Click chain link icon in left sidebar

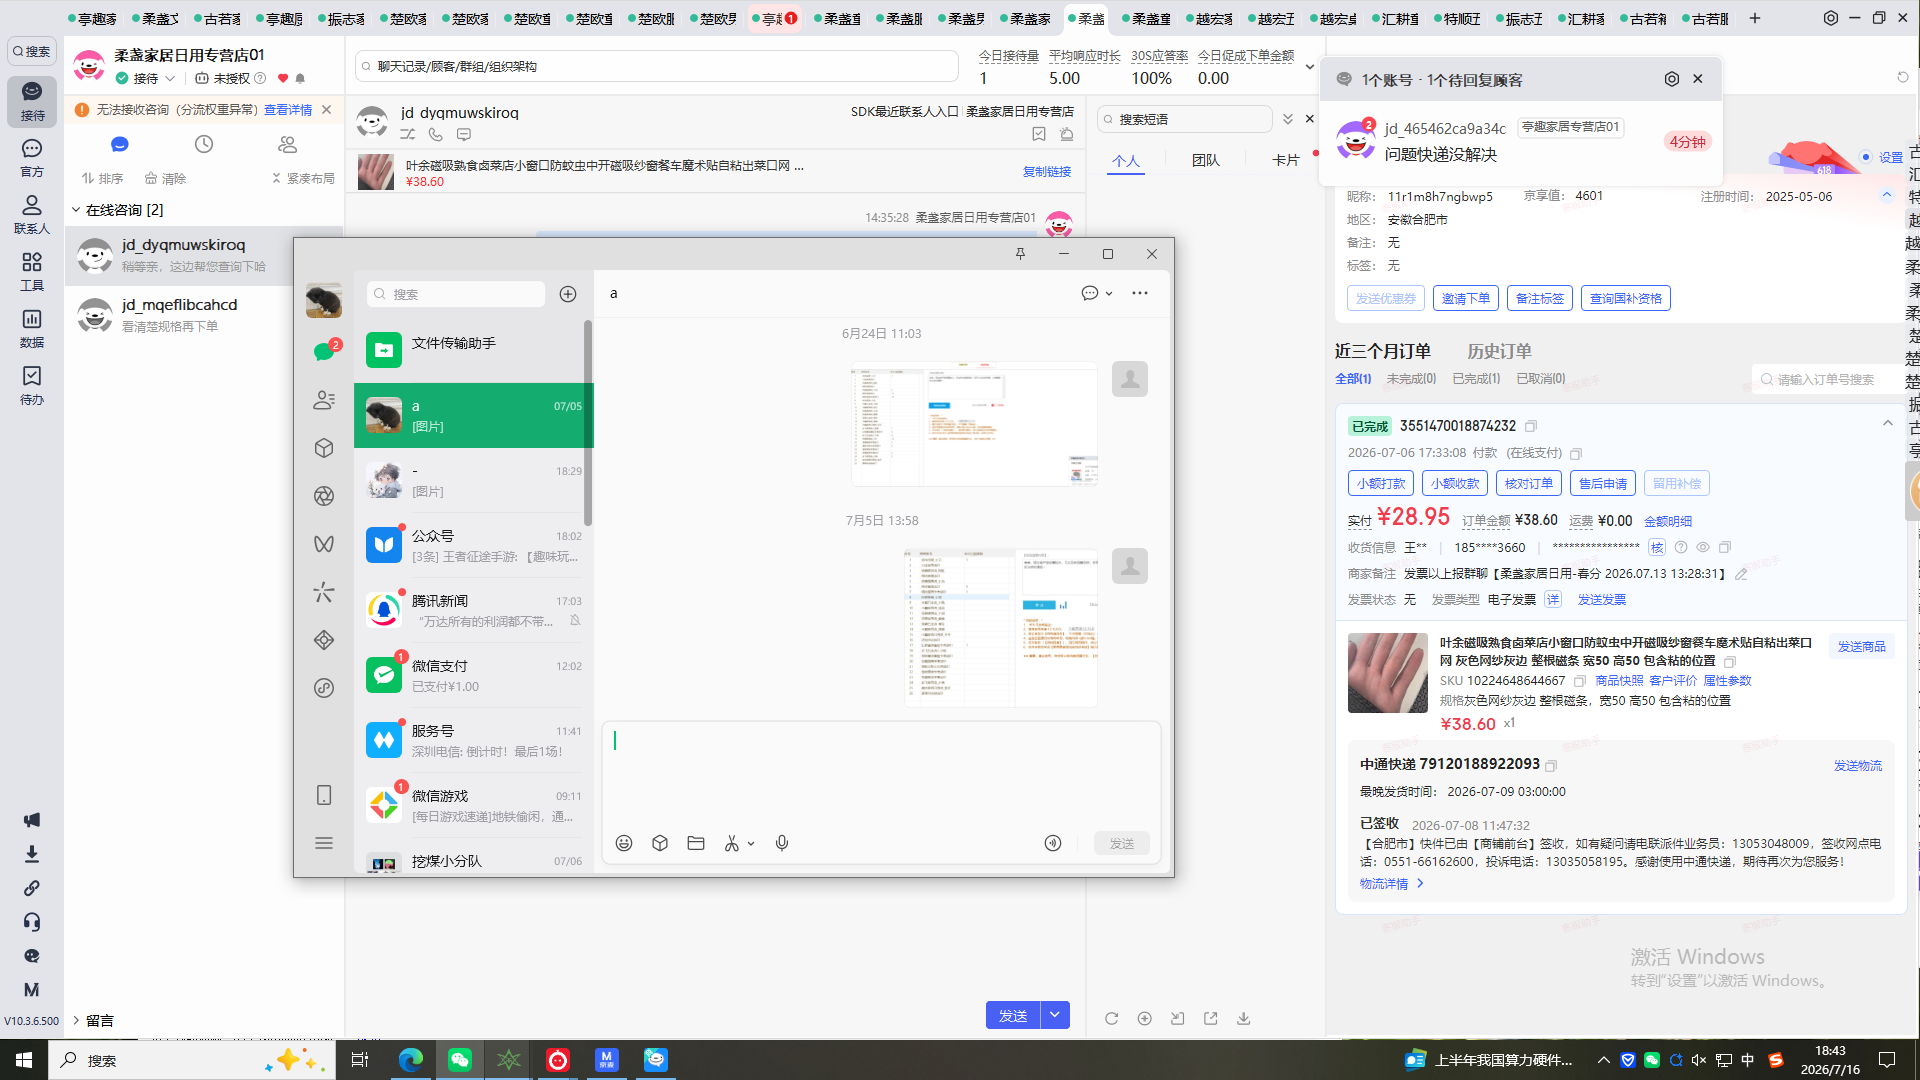pos(32,888)
